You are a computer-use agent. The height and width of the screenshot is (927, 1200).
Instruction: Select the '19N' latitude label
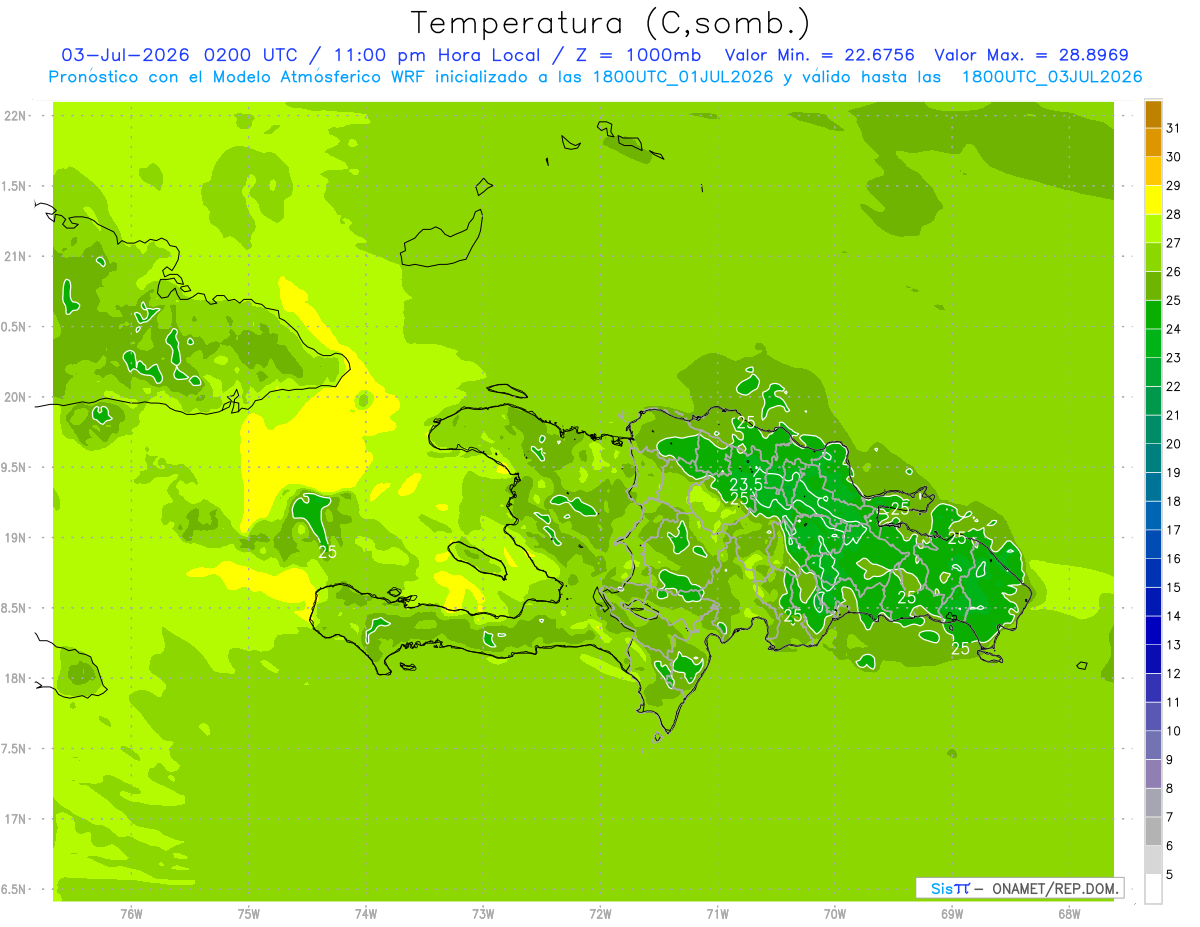(x=16, y=537)
